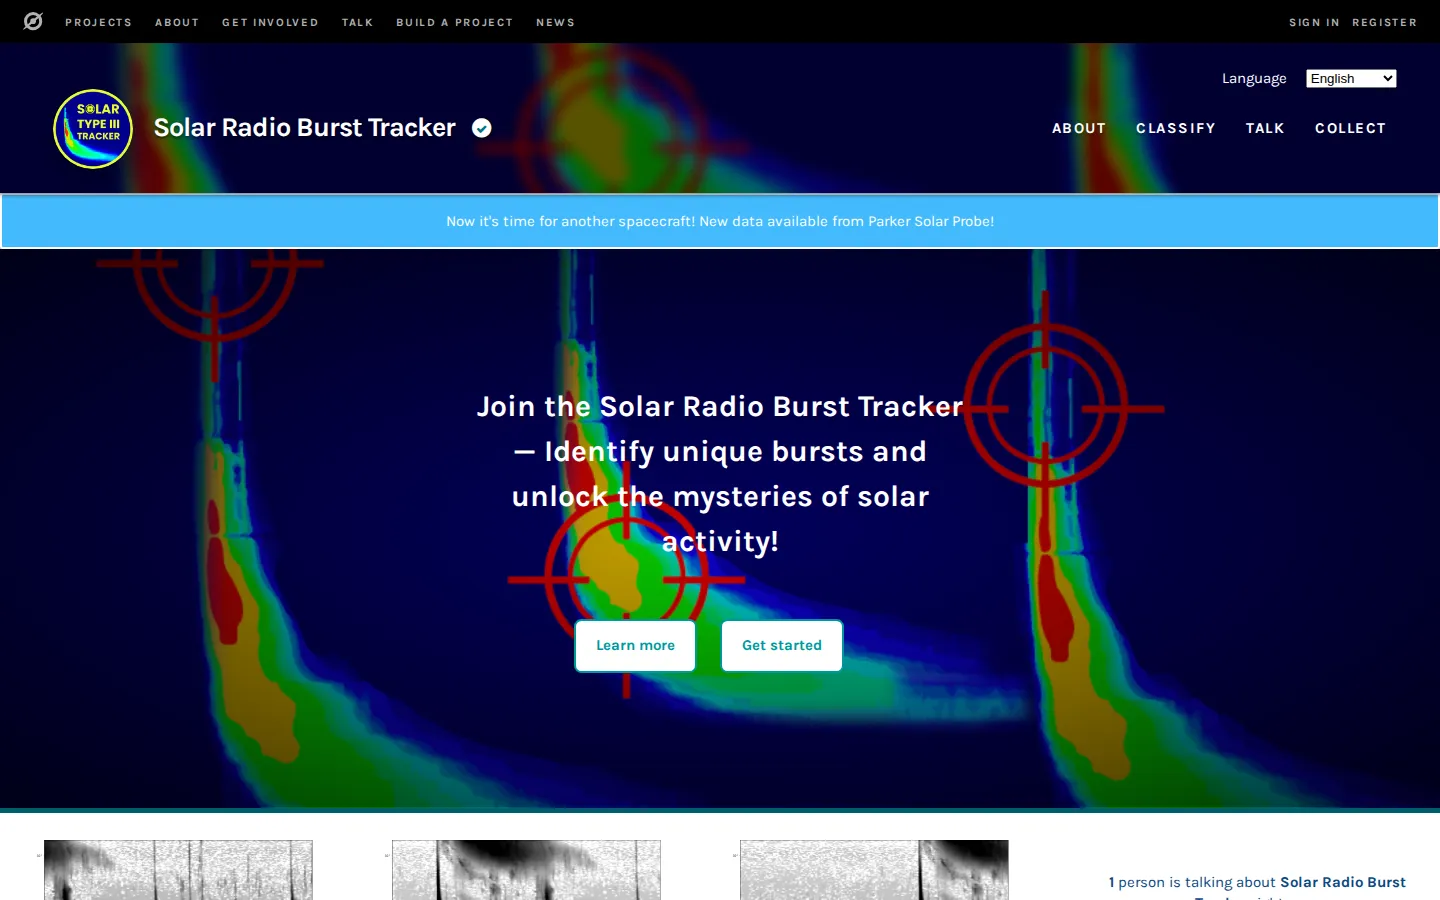Open the project's ABOUT tab

point(1079,128)
